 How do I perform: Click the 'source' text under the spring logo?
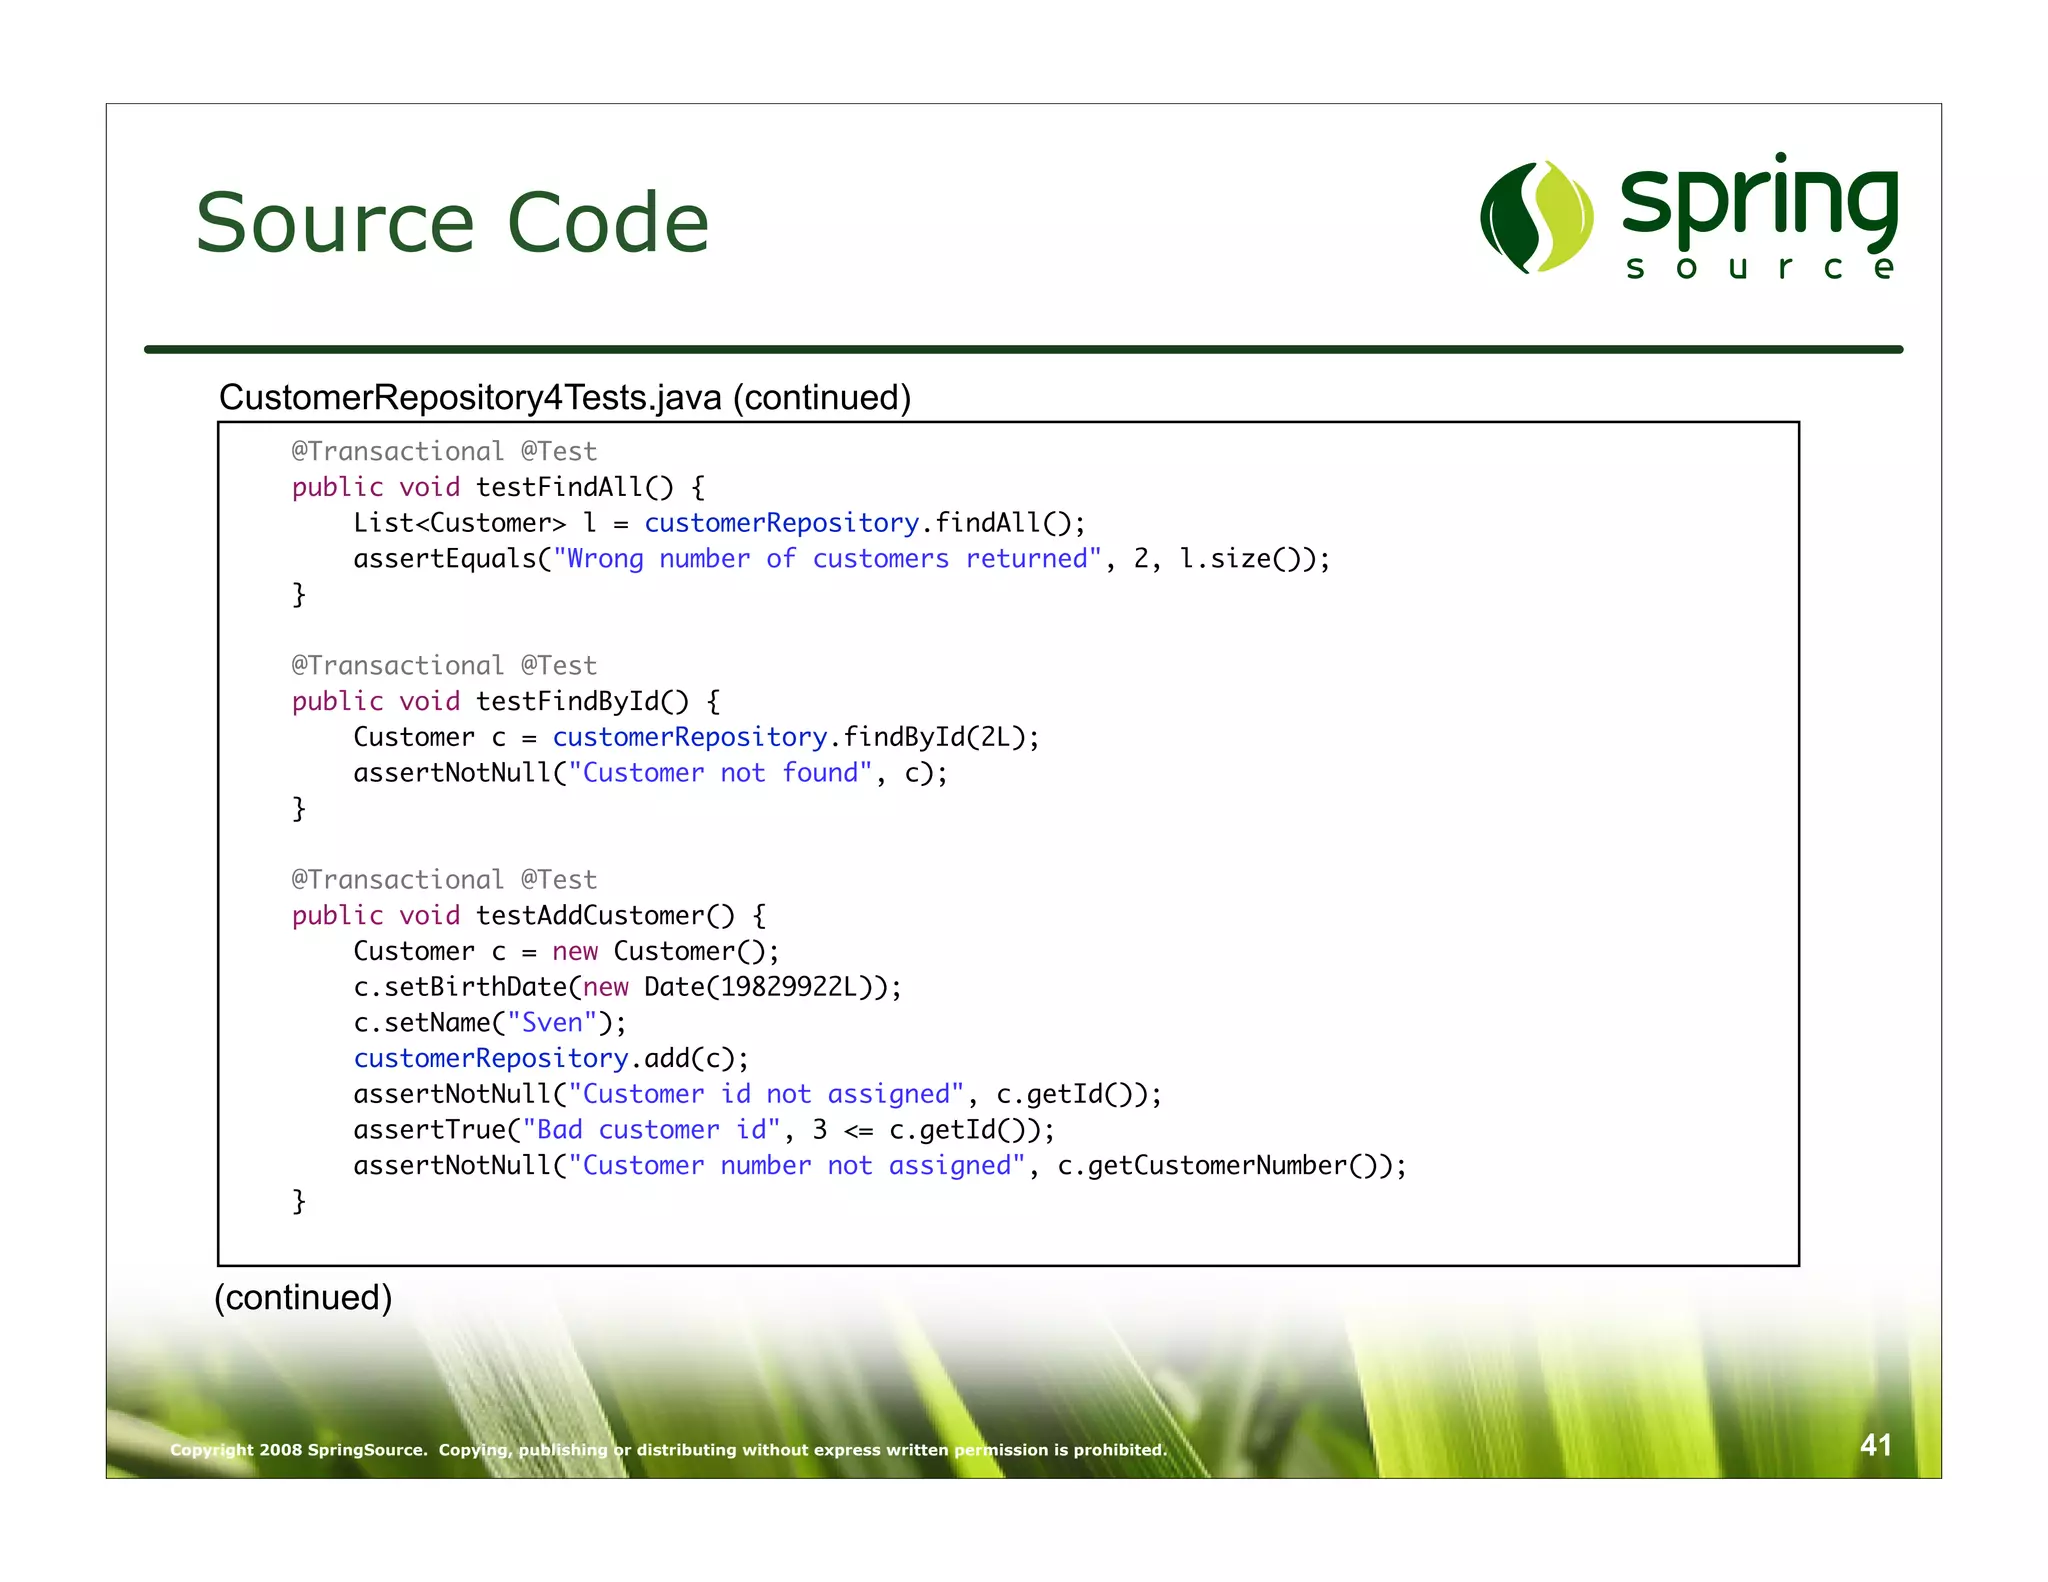coord(1758,268)
